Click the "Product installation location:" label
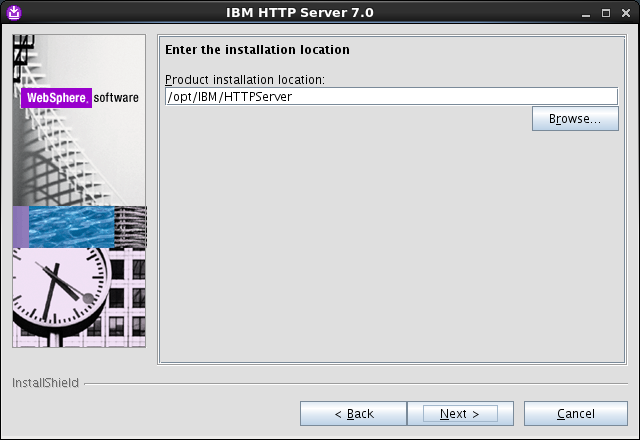 point(245,80)
